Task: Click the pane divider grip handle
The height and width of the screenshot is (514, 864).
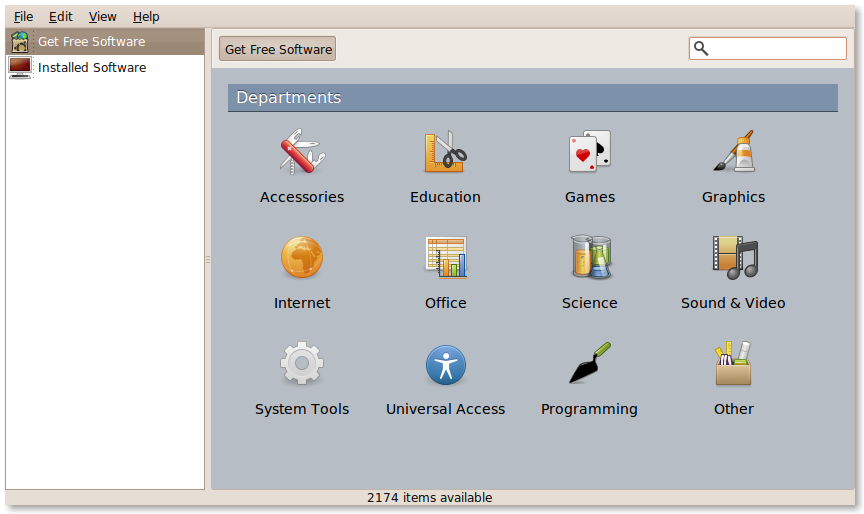Action: (x=208, y=259)
